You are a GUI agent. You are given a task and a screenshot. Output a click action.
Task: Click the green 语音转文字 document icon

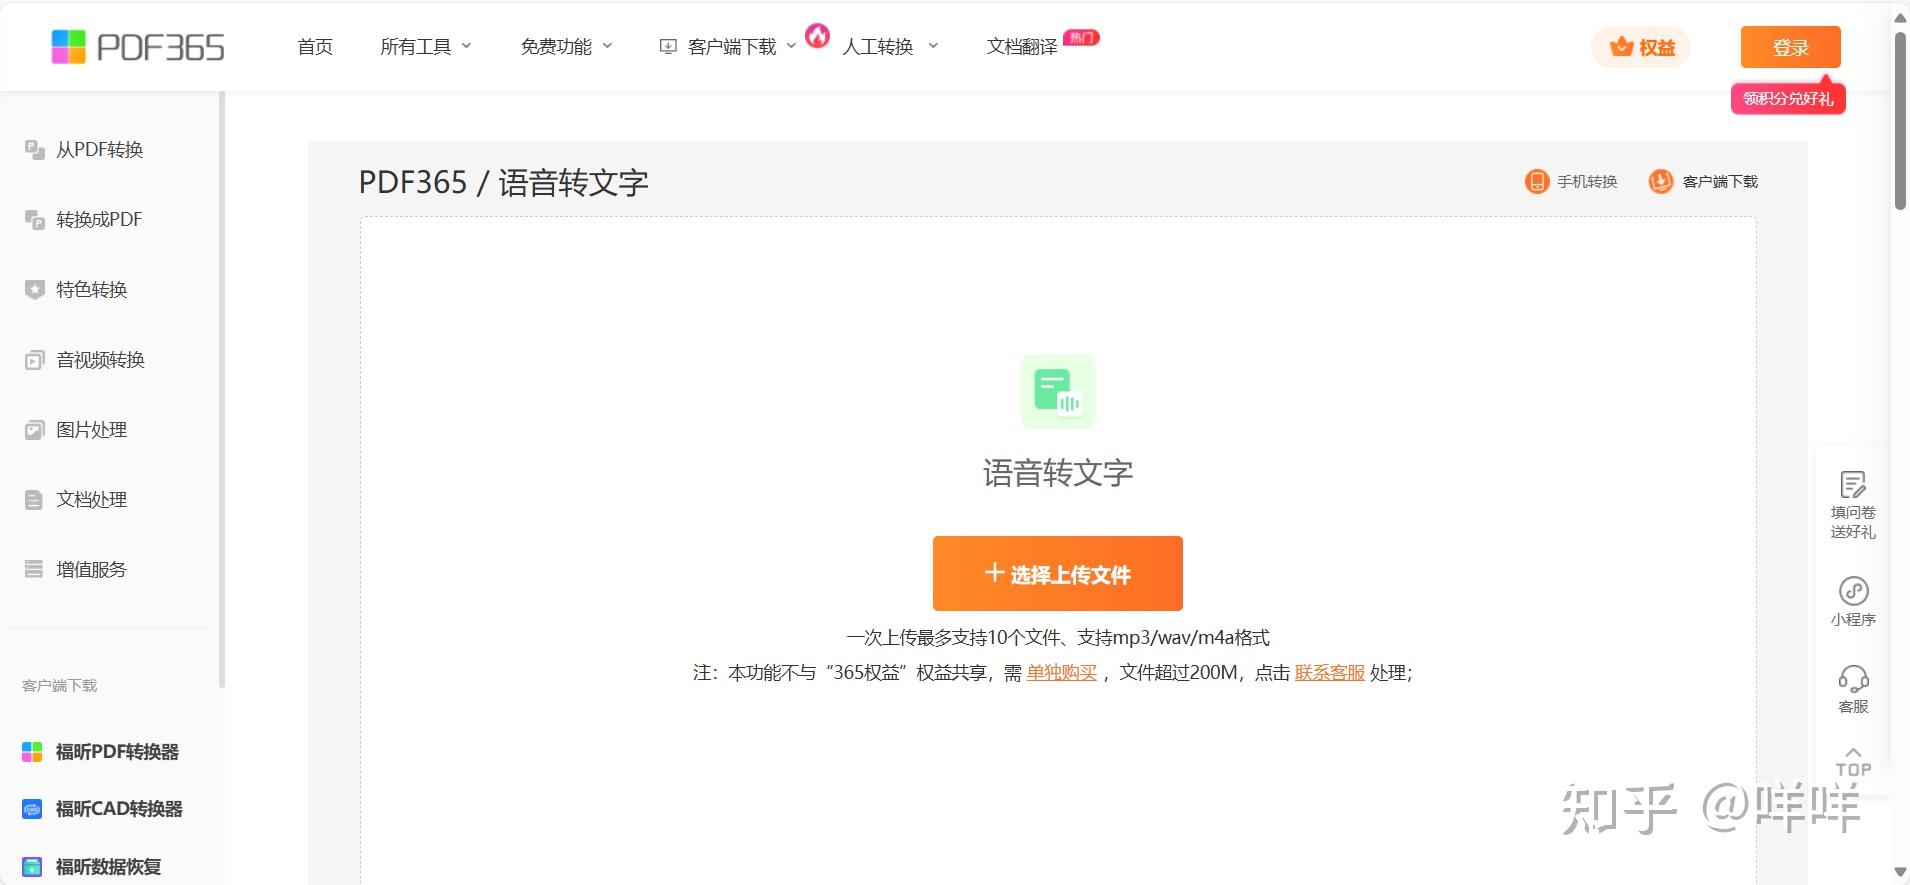click(x=1058, y=391)
